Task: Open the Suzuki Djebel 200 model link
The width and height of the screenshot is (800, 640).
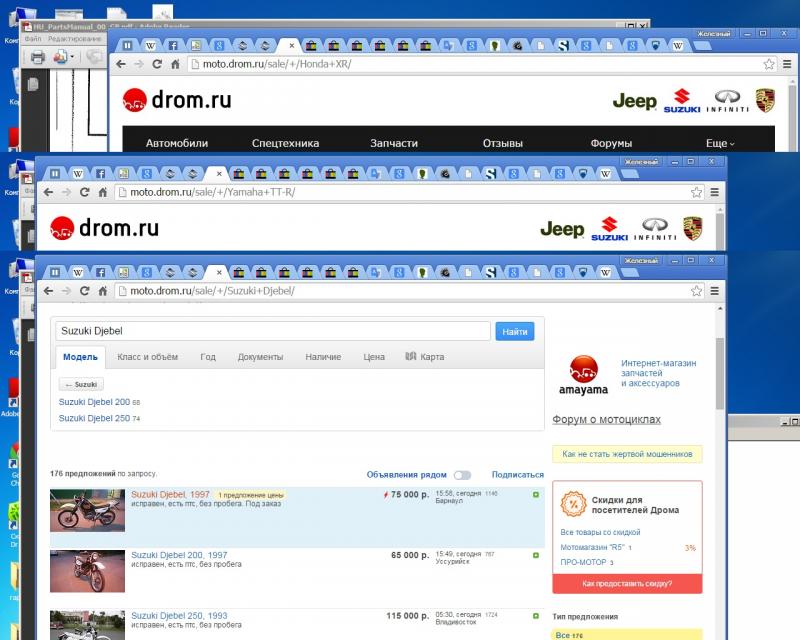Action: (94, 402)
